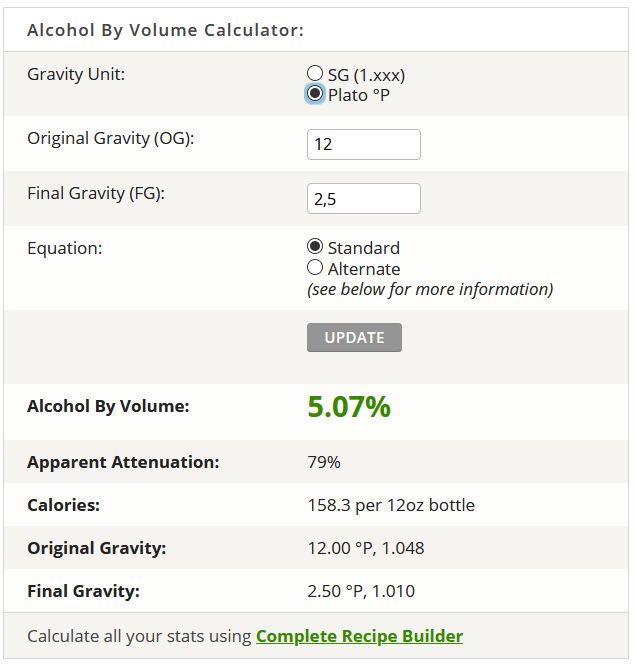Click the 158.3 per 12oz bottle calories value
This screenshot has width=635, height=669.
pyautogui.click(x=391, y=505)
